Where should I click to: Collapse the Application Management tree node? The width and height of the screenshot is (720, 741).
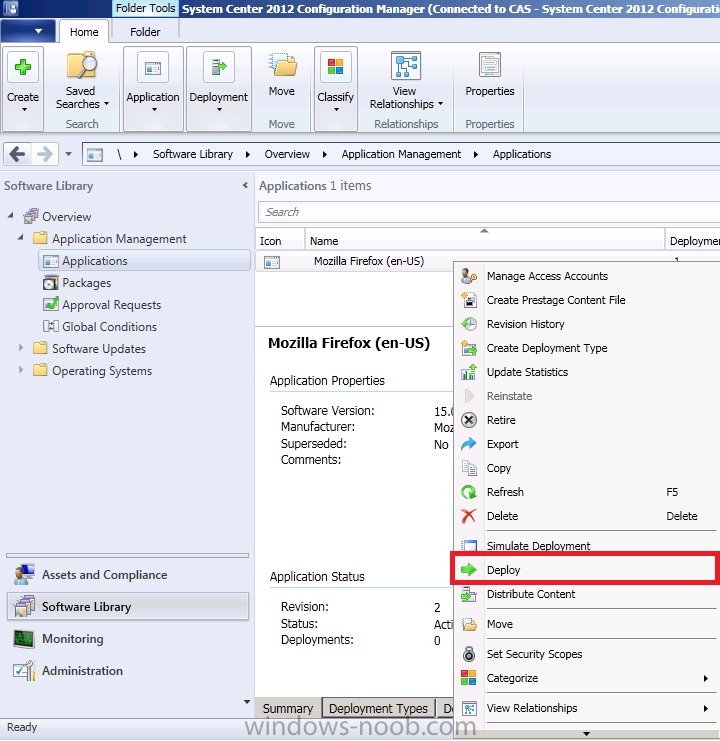point(20,237)
